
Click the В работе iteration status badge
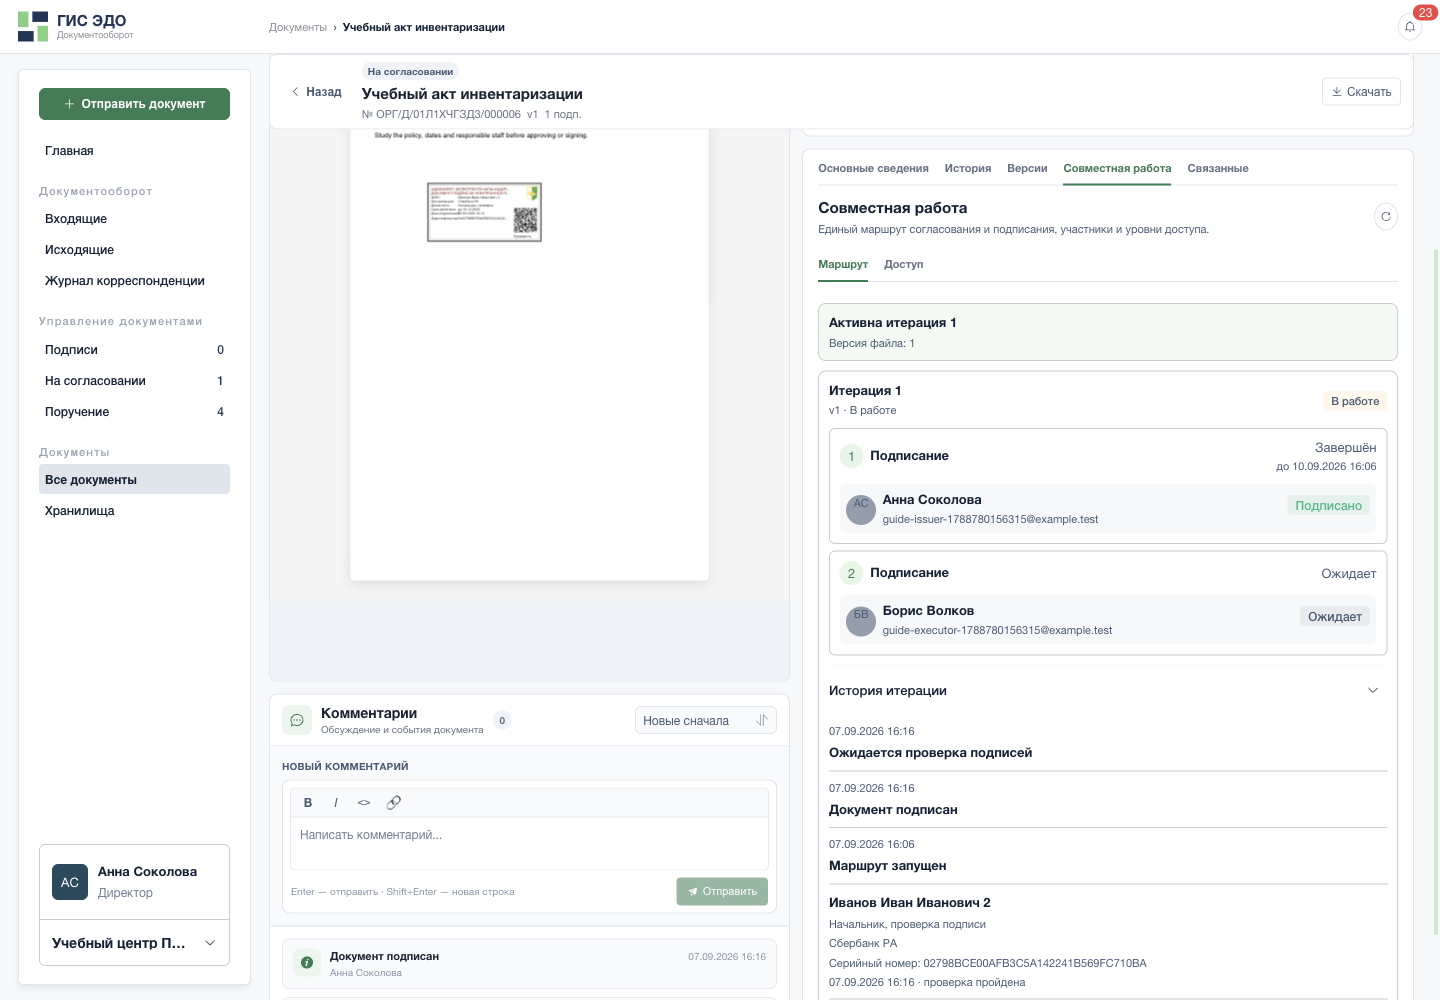1355,401
